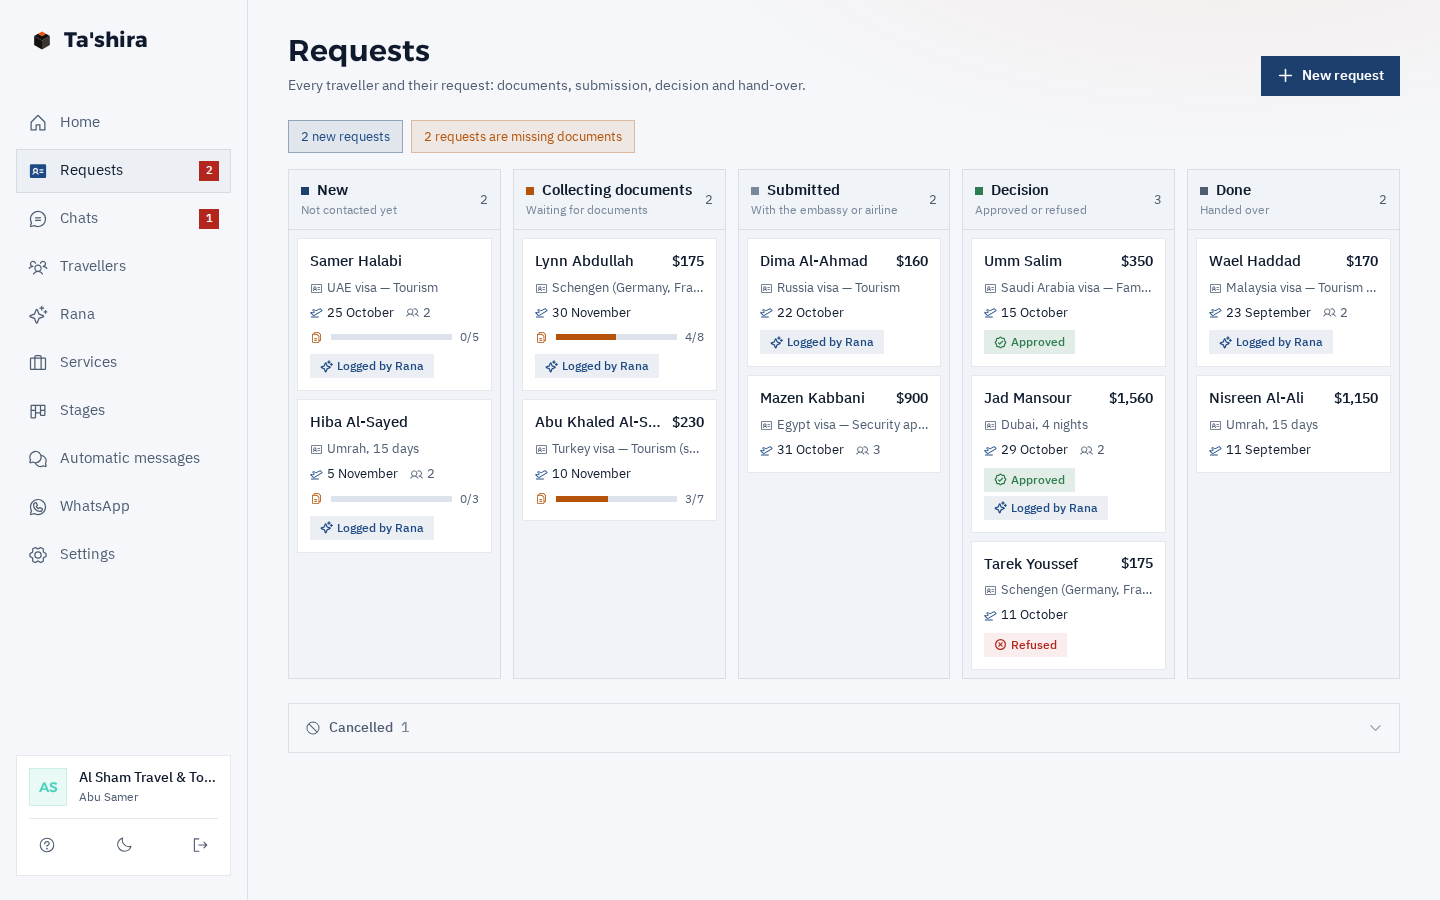The height and width of the screenshot is (900, 1440).
Task: Click the Home house icon
Action: [x=38, y=123]
